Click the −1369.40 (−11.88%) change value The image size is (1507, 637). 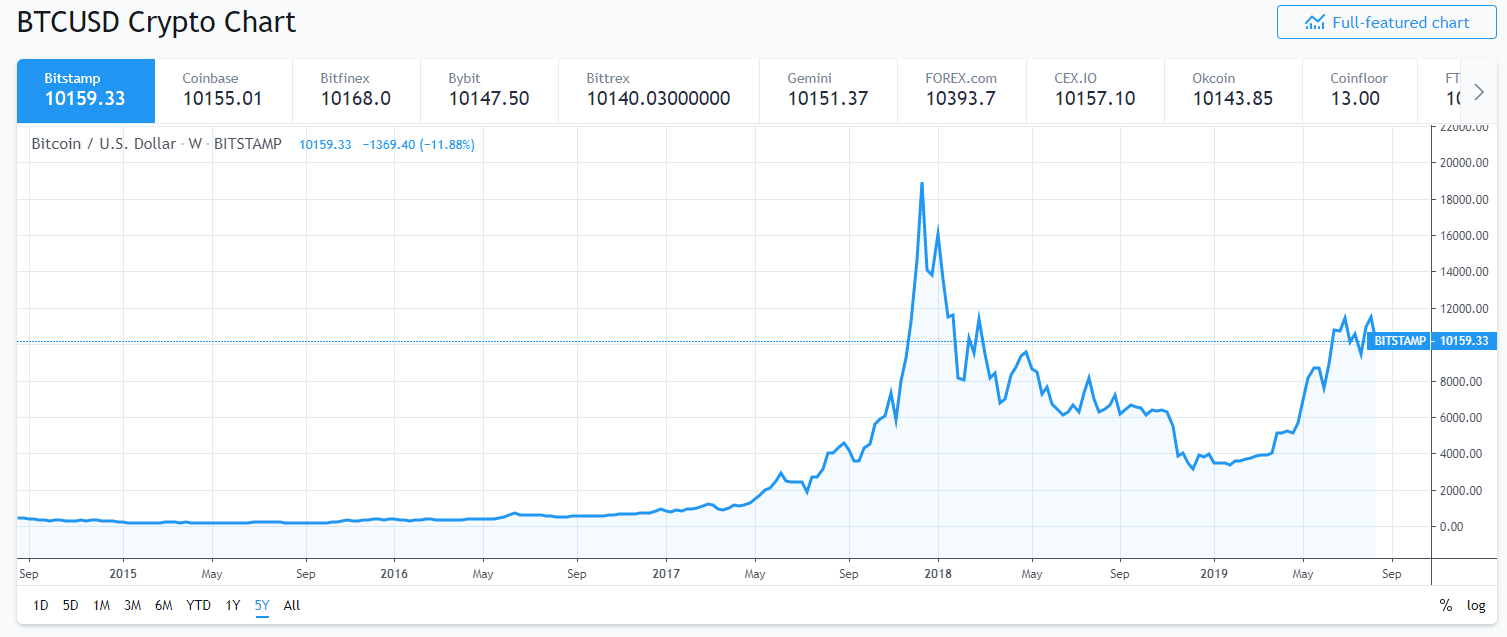[x=418, y=145]
